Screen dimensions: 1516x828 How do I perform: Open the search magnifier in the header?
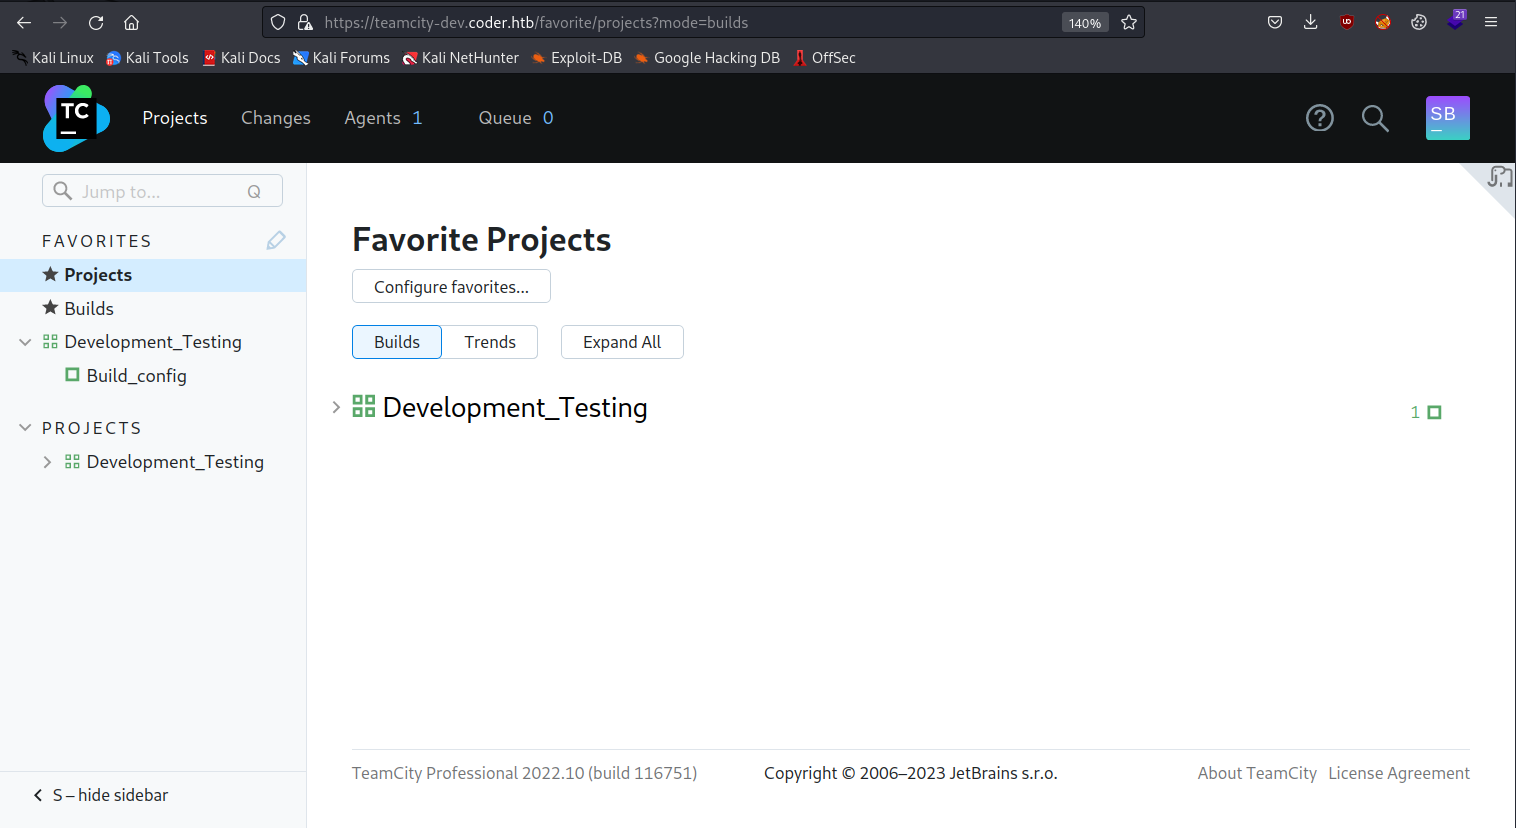pyautogui.click(x=1374, y=117)
